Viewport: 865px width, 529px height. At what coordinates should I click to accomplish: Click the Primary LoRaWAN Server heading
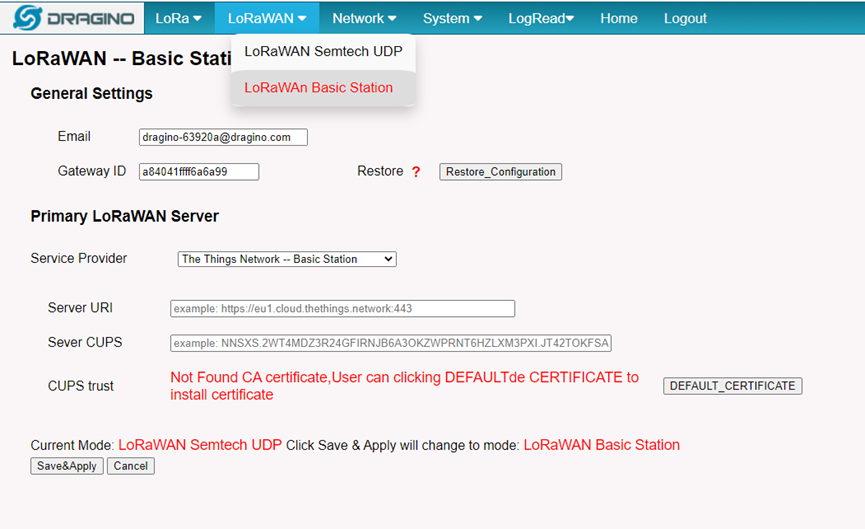(125, 216)
